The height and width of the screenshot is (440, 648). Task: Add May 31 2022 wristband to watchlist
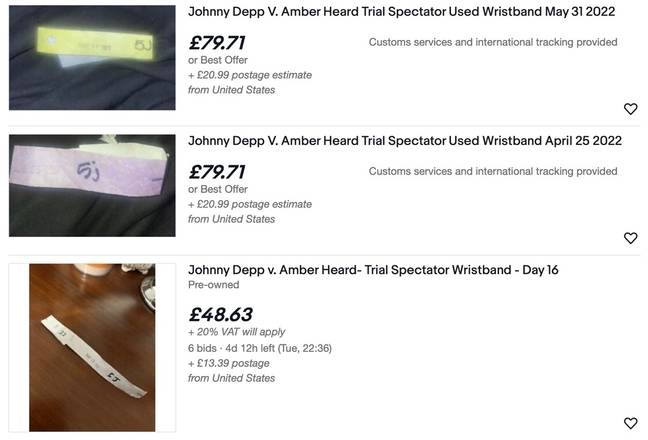630,109
